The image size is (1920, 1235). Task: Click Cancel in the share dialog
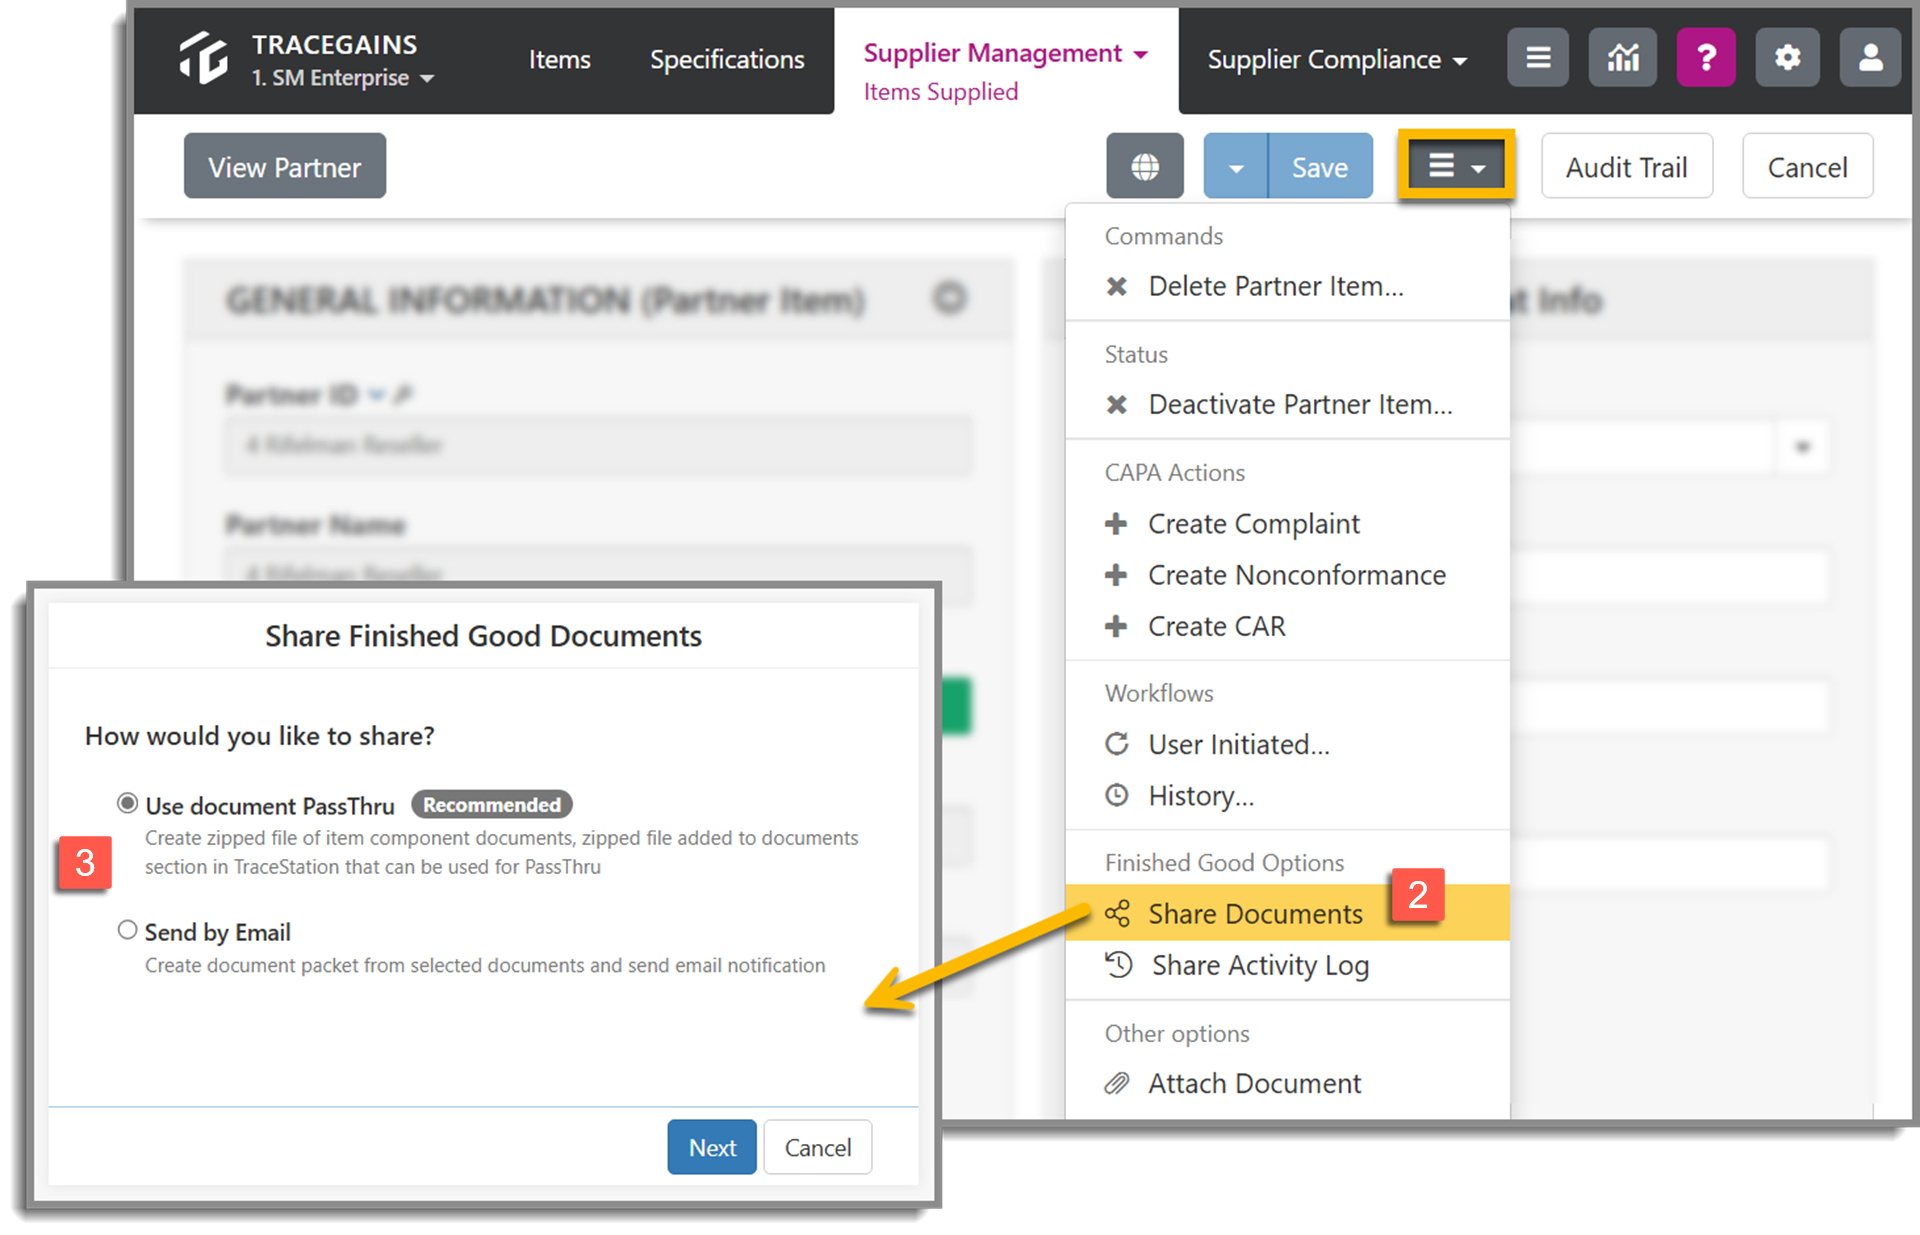click(817, 1147)
